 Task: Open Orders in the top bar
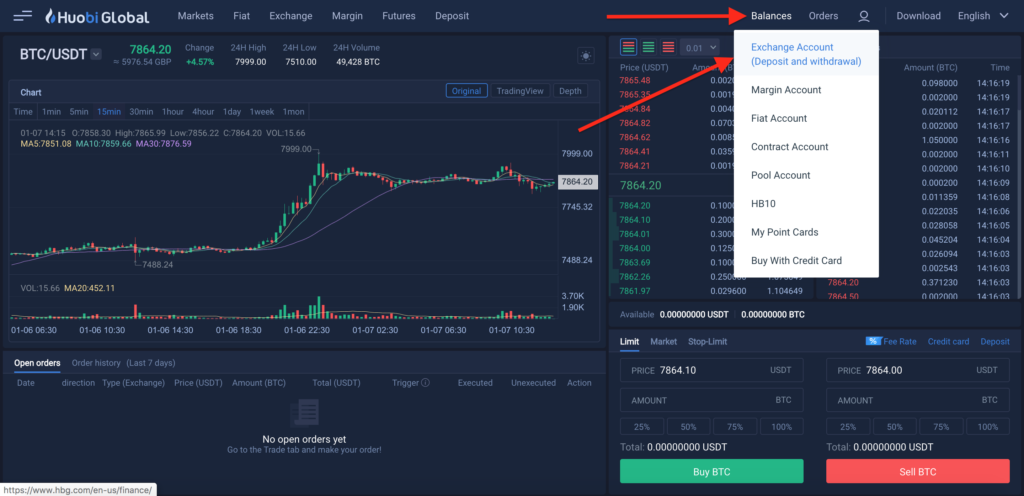pos(824,16)
